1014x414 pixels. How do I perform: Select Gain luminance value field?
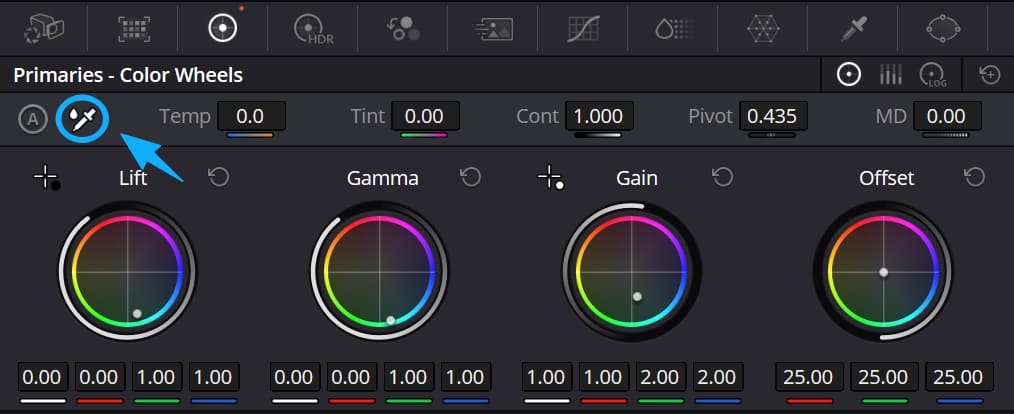(546, 377)
